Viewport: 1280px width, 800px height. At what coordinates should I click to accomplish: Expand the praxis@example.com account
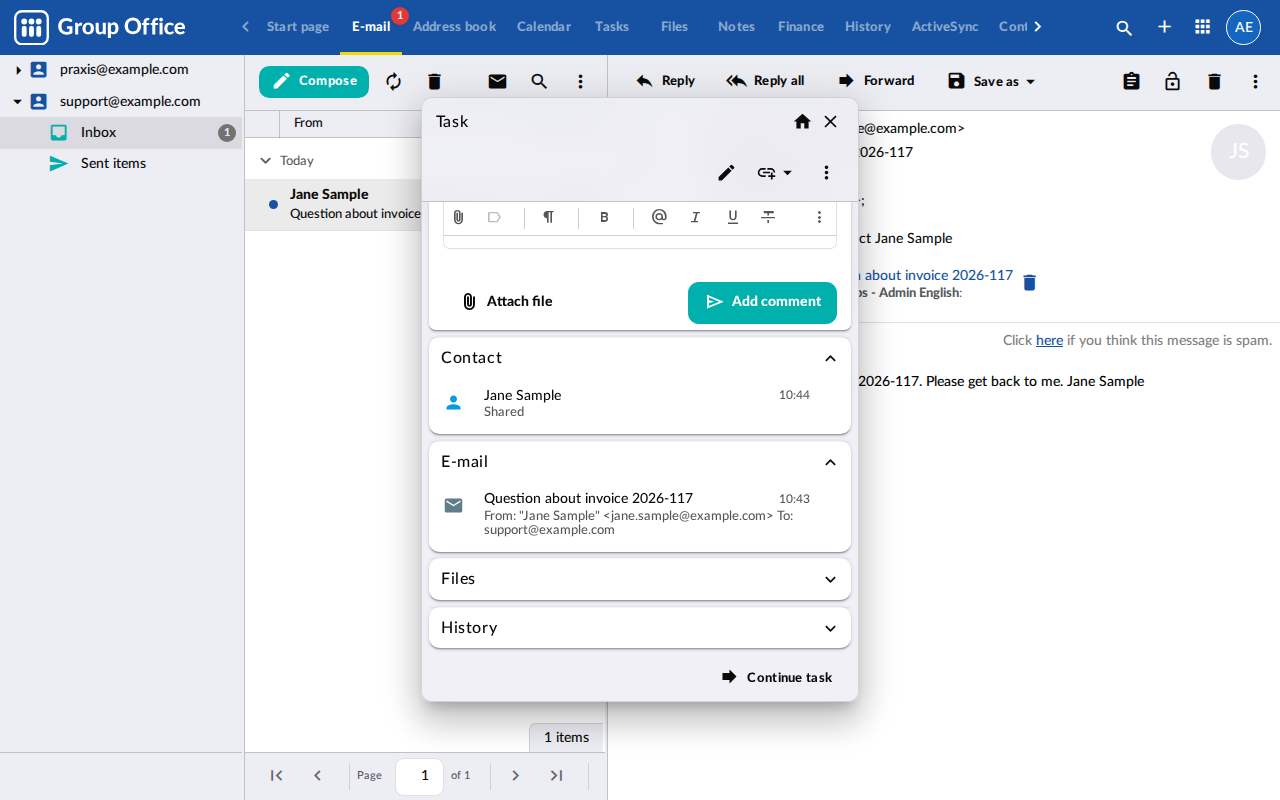(x=18, y=70)
